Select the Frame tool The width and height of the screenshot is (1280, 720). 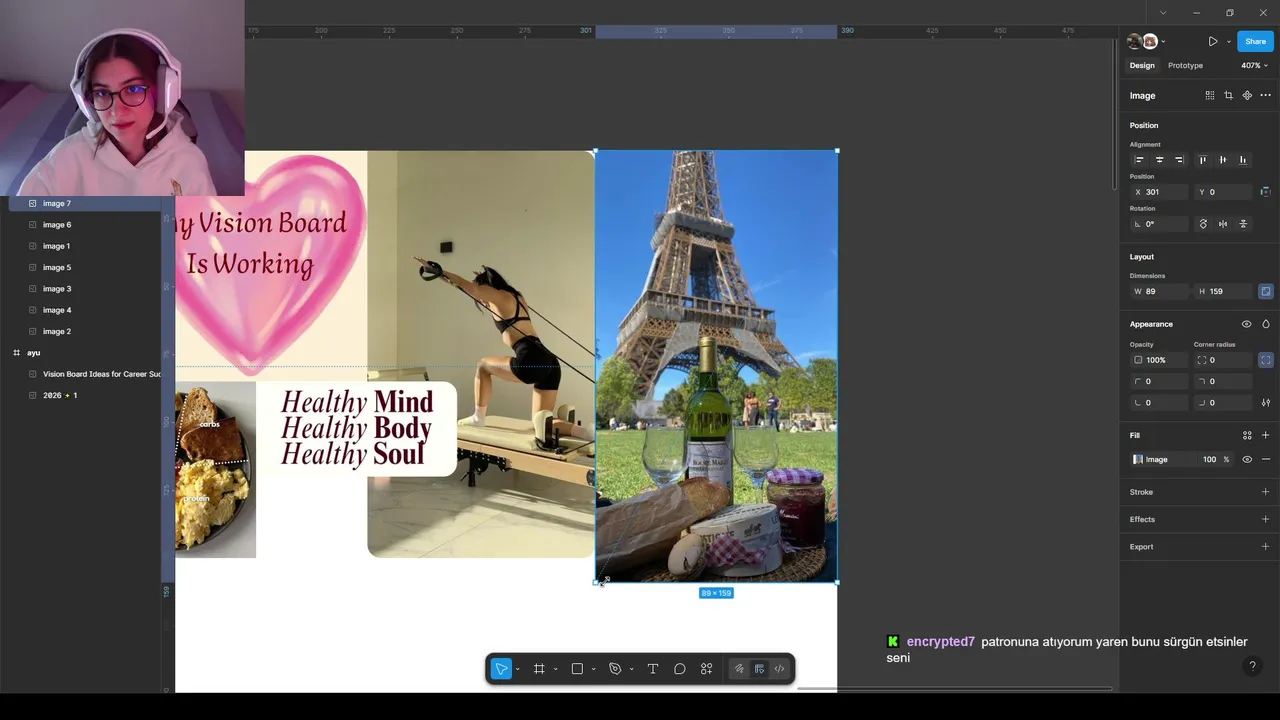click(539, 669)
